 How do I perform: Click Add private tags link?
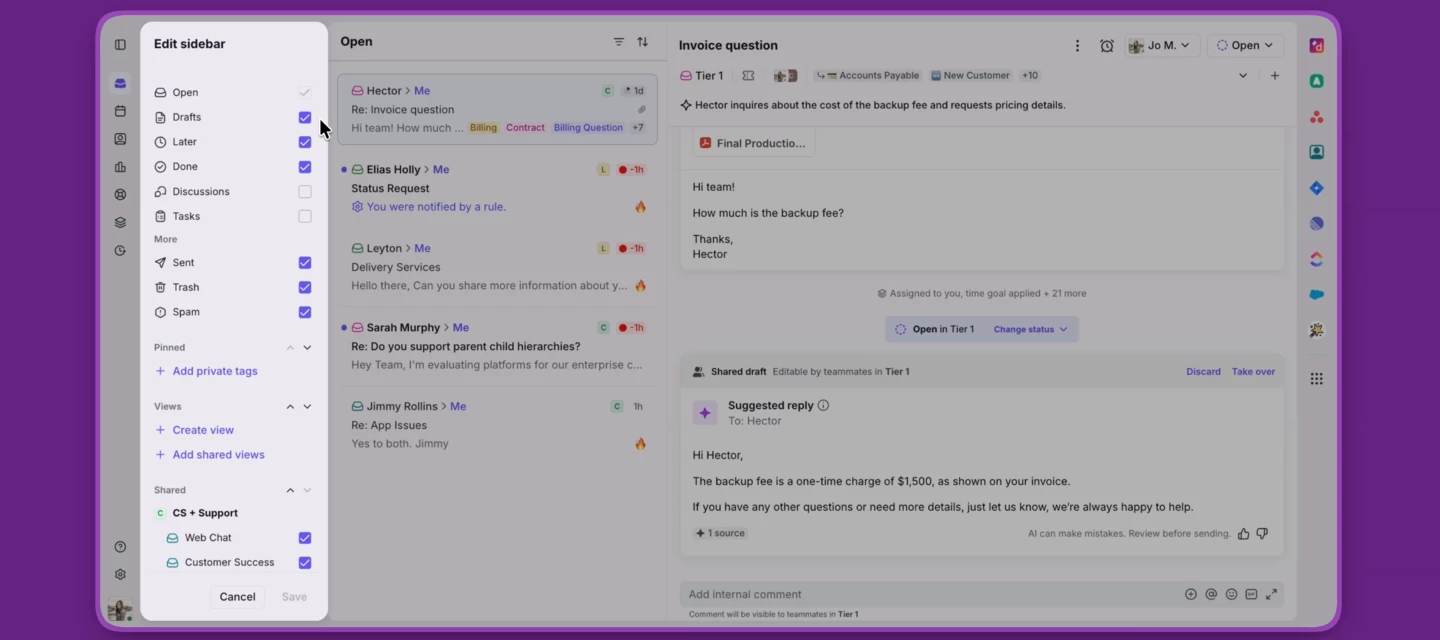[x=206, y=371]
